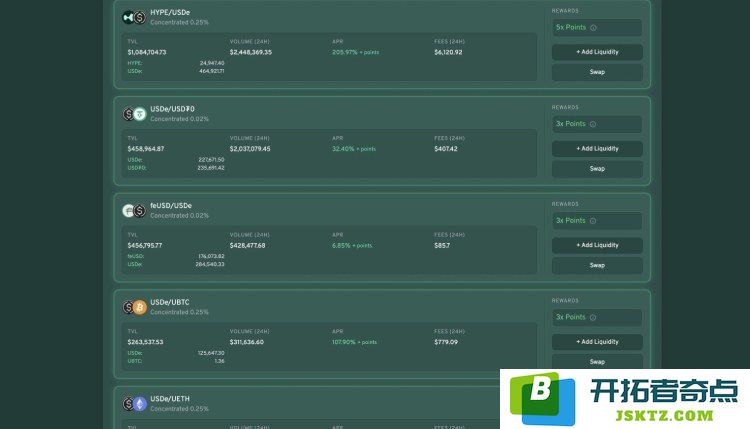Open Swap for HYPE/USDe pool

click(x=597, y=72)
